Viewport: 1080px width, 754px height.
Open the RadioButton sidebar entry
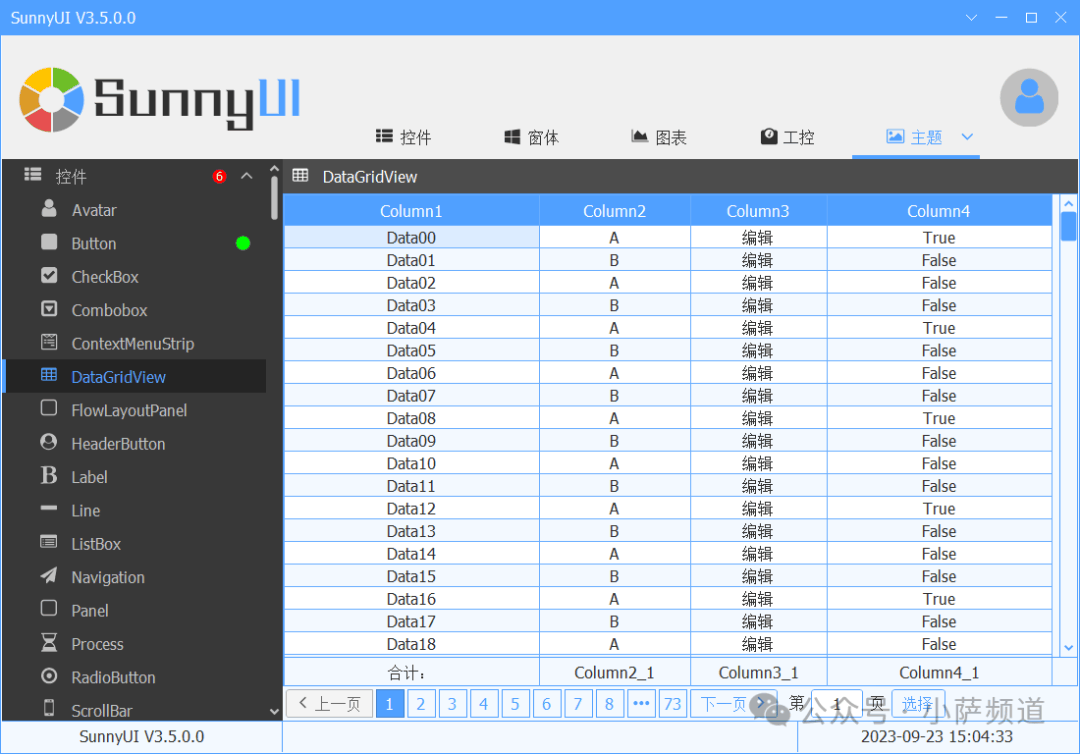pos(113,677)
